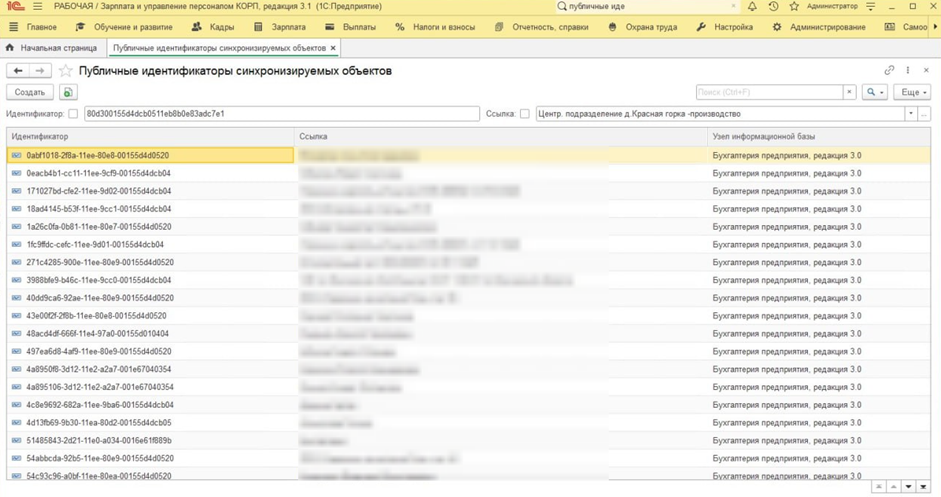Open the Зарплата section
Viewport: 941px width, 497px height.
(x=280, y=27)
